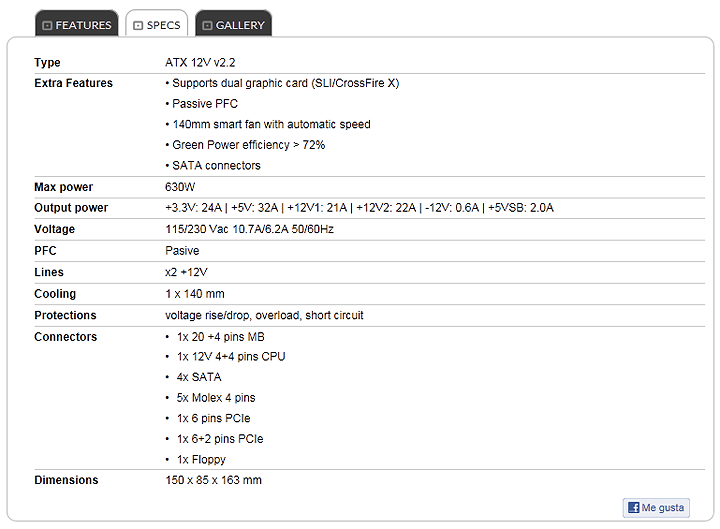Image resolution: width=720 pixels, height=529 pixels.
Task: Open the Gallery tab
Action: 233,25
